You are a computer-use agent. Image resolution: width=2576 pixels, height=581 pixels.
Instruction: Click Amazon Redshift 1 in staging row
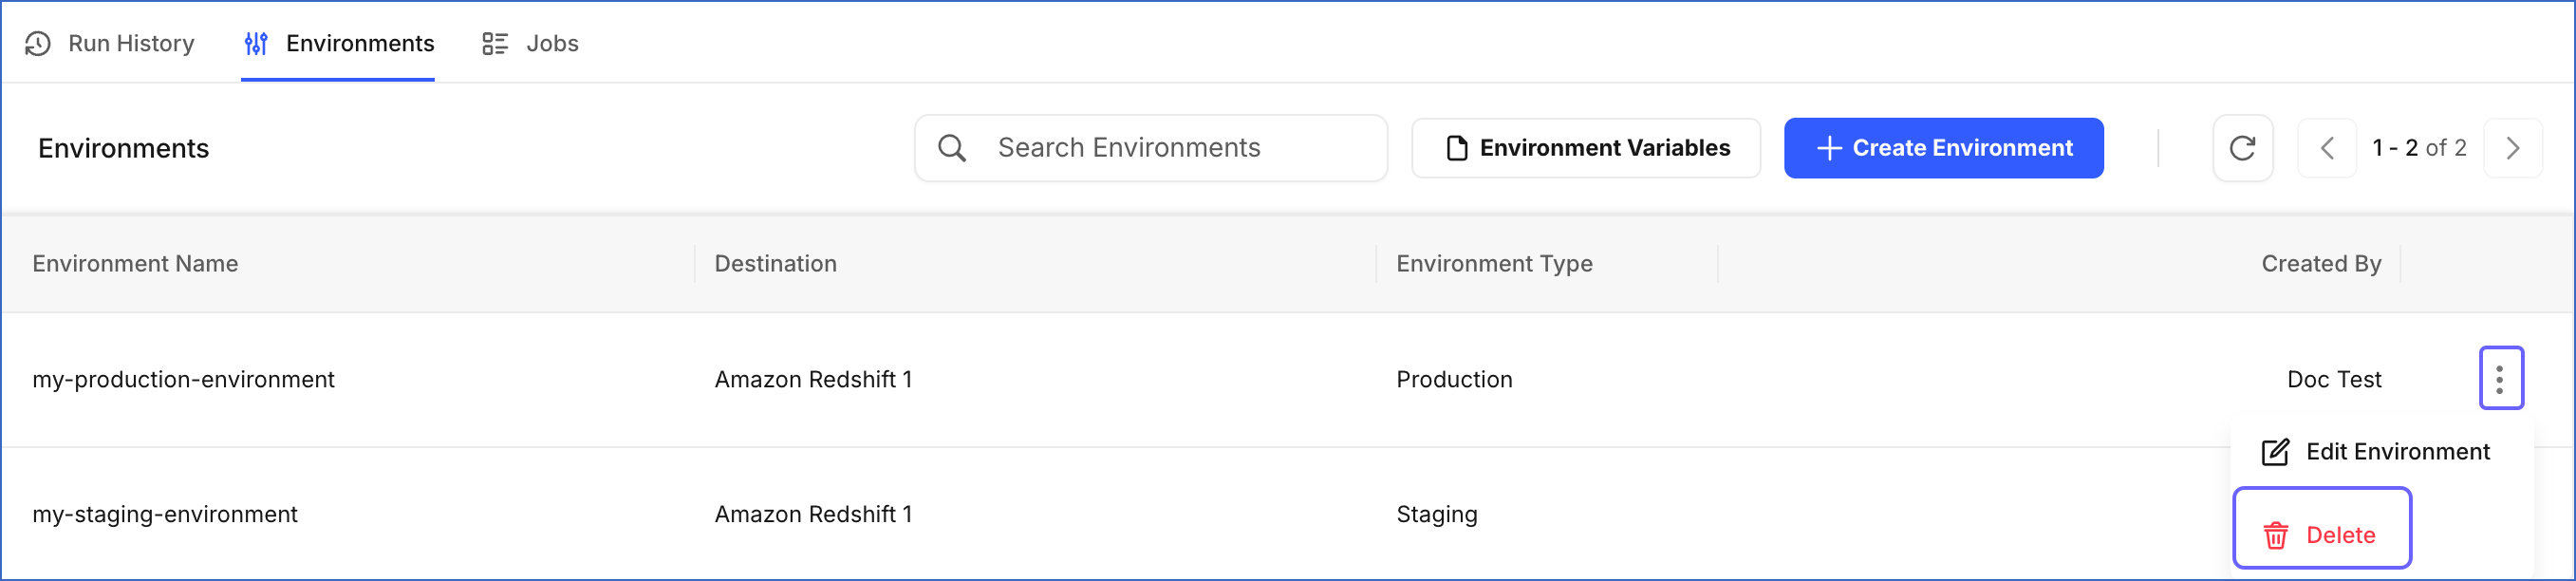pos(814,515)
